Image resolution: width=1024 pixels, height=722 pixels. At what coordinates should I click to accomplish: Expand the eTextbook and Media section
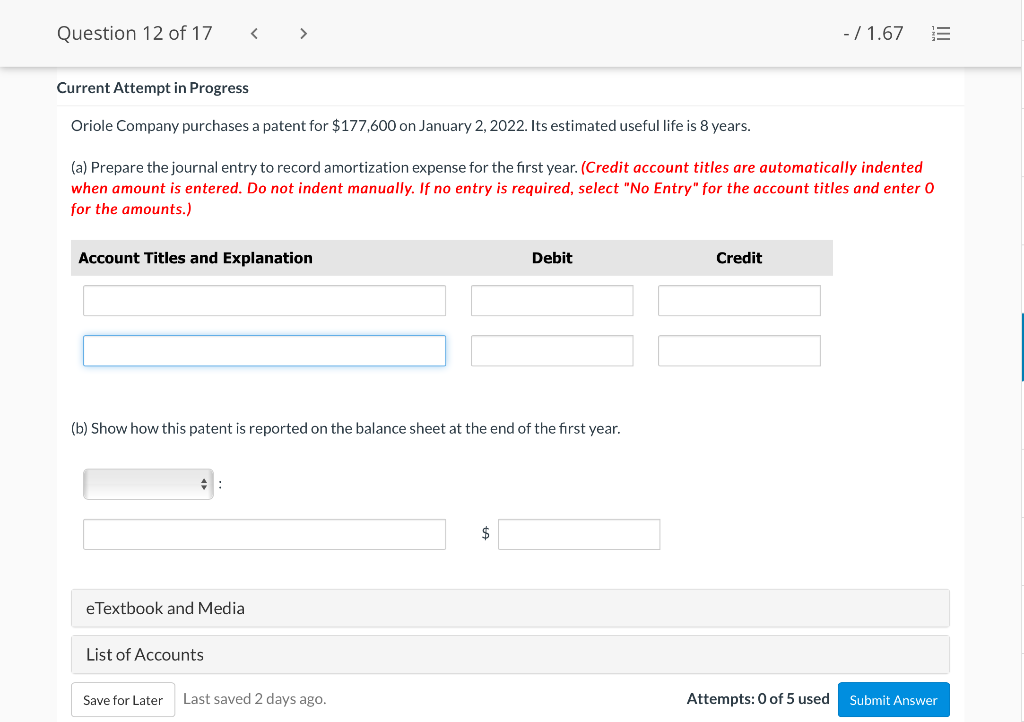pyautogui.click(x=510, y=608)
